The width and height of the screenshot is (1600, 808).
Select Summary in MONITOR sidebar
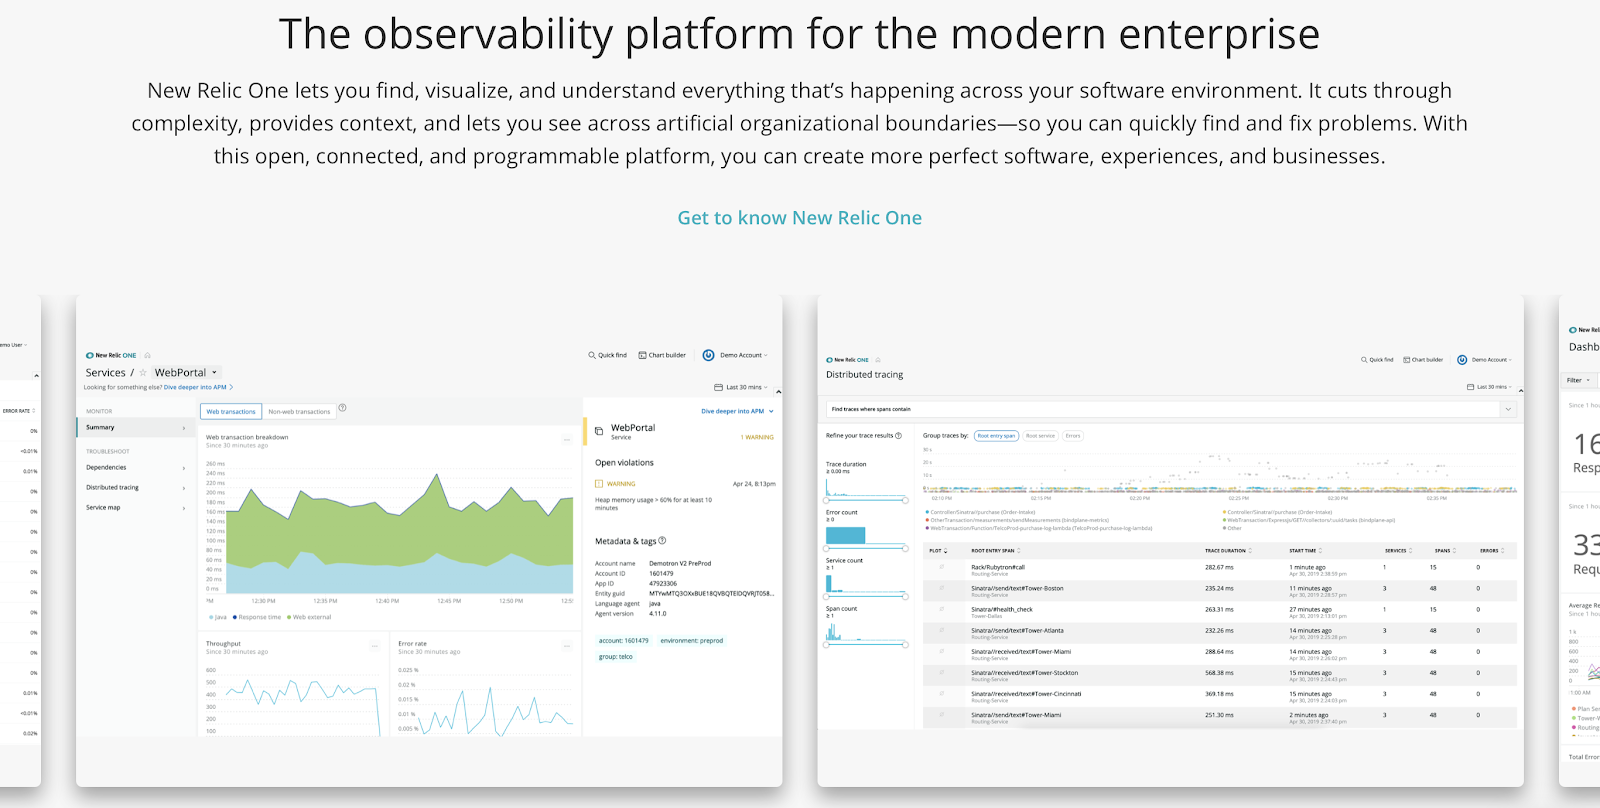pos(134,428)
